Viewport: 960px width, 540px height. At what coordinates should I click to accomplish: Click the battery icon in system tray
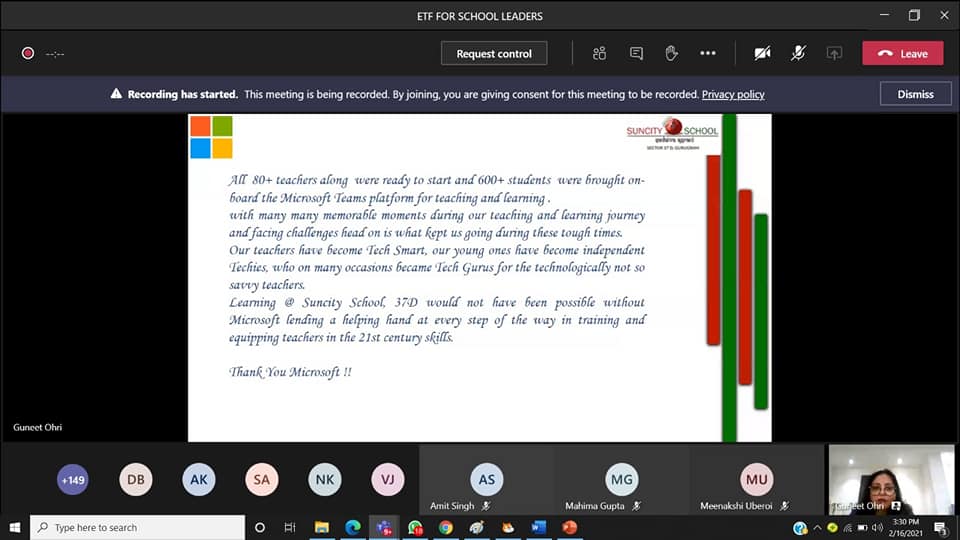tap(862, 527)
